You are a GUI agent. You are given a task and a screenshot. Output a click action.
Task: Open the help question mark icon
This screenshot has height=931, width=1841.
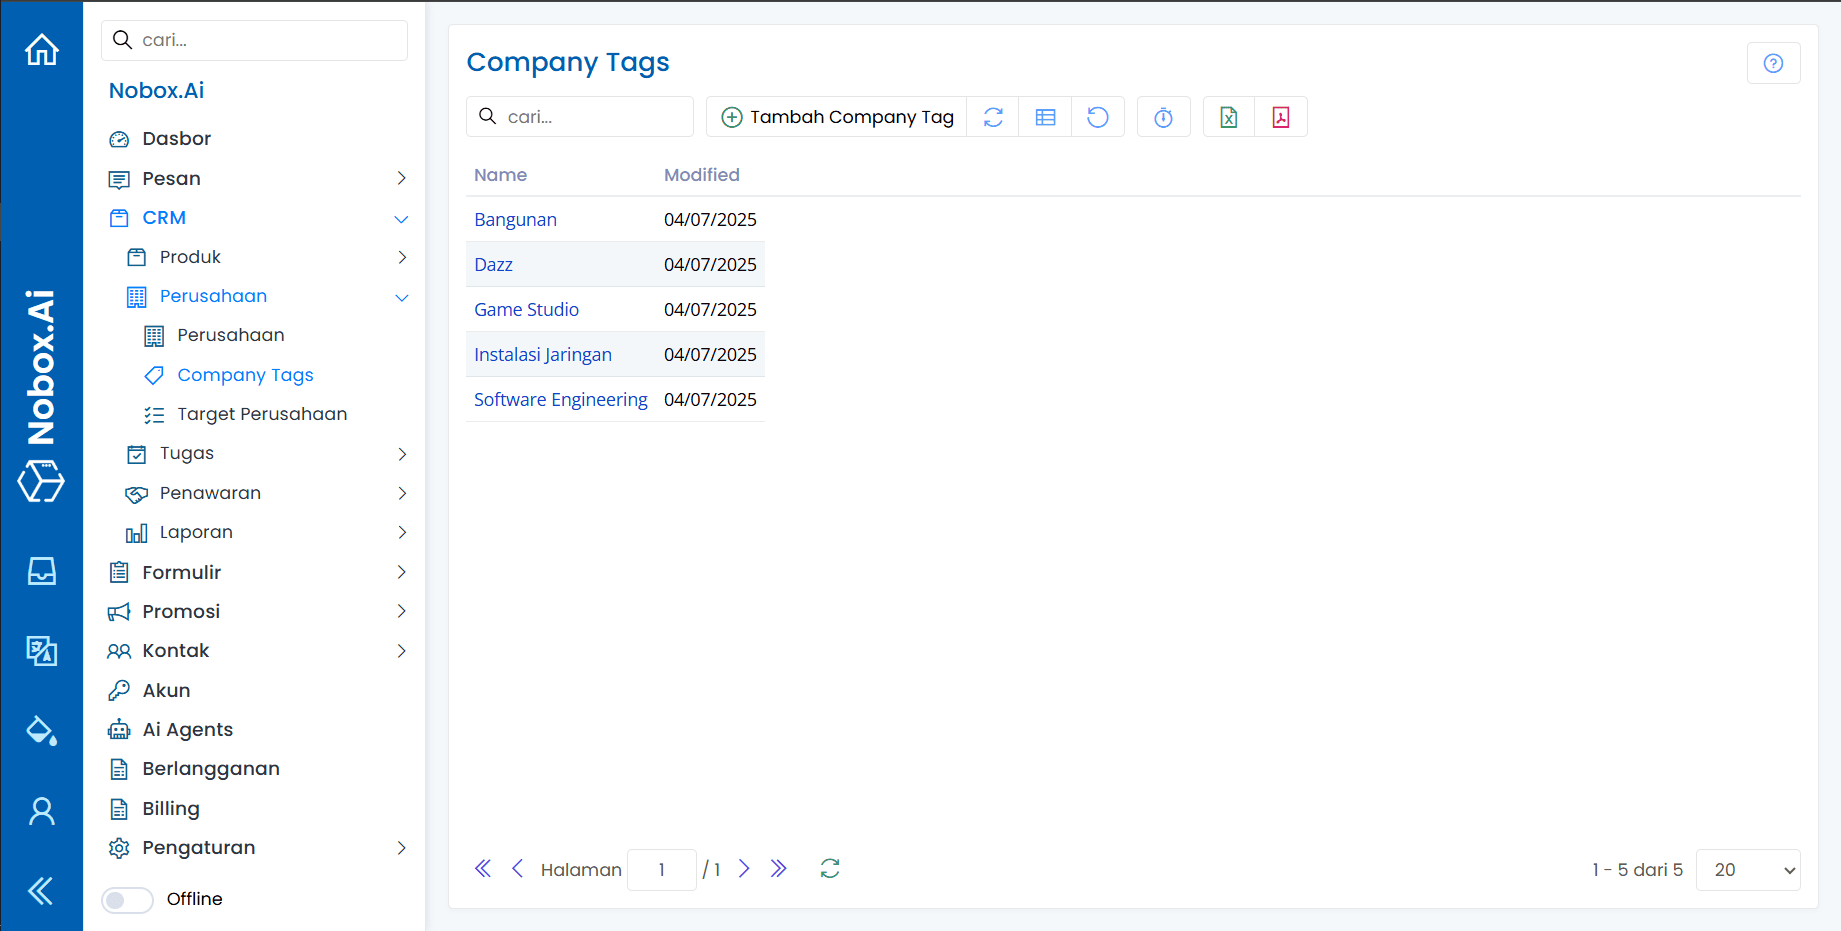click(1773, 62)
